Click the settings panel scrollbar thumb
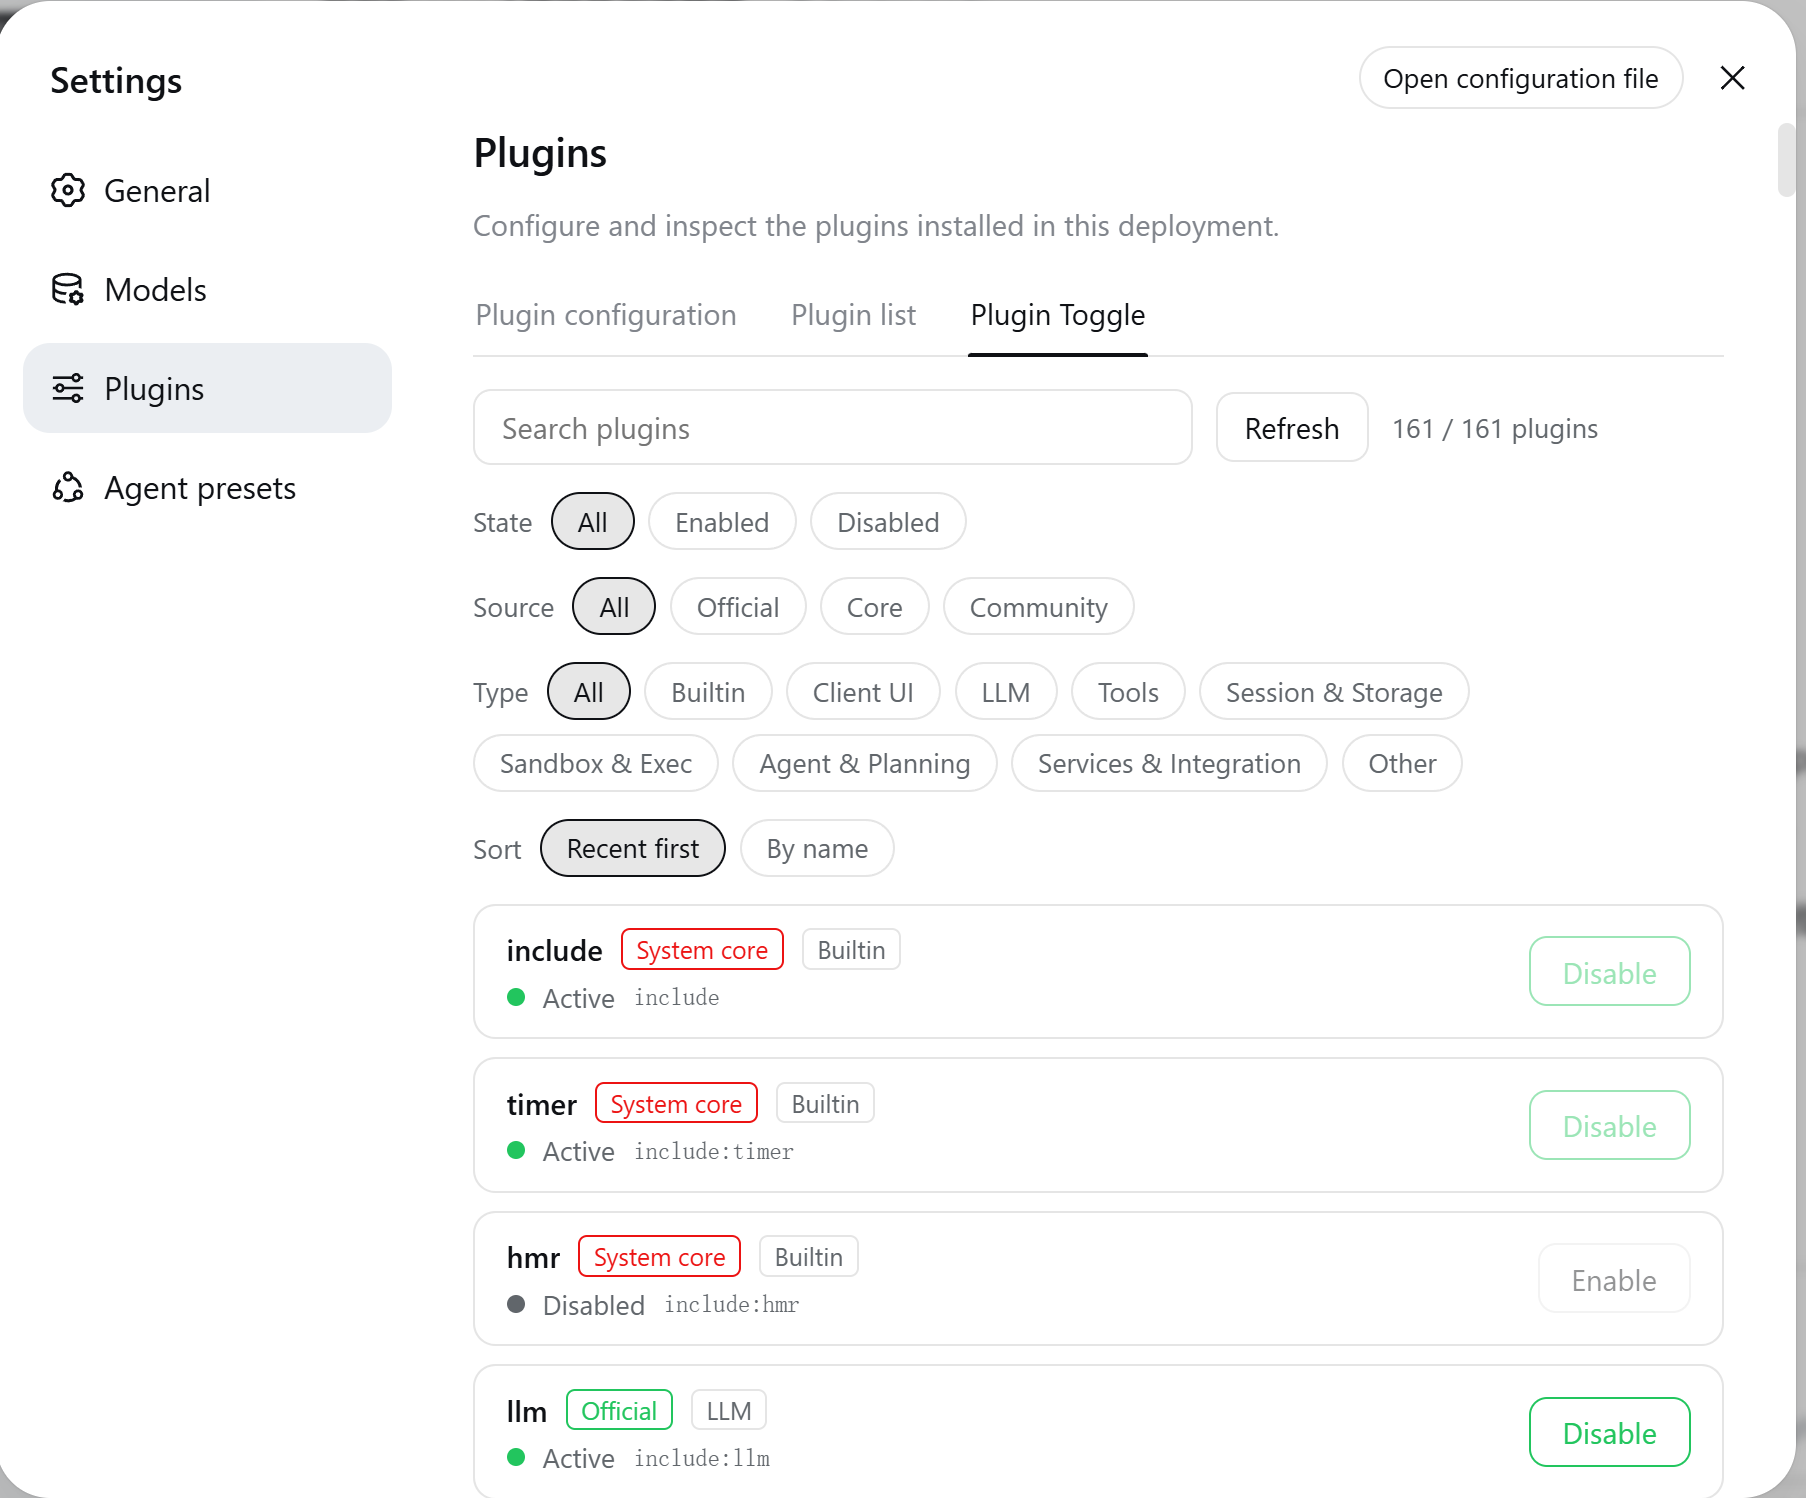Viewport: 1806px width, 1498px height. [x=1786, y=160]
